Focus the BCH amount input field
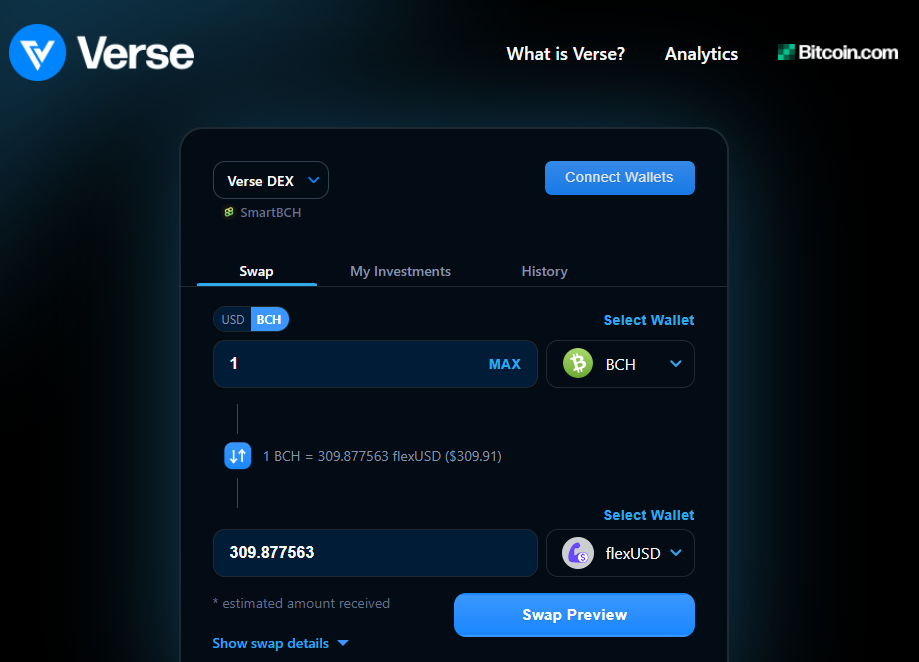This screenshot has width=919, height=662. 375,364
